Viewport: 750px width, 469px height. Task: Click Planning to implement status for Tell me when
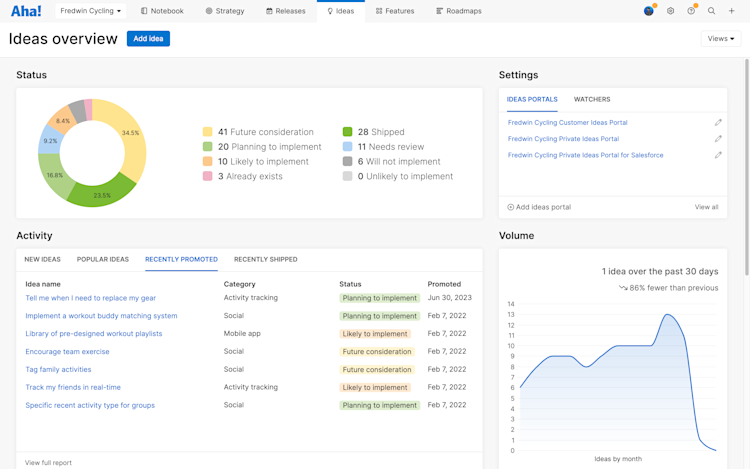click(379, 298)
